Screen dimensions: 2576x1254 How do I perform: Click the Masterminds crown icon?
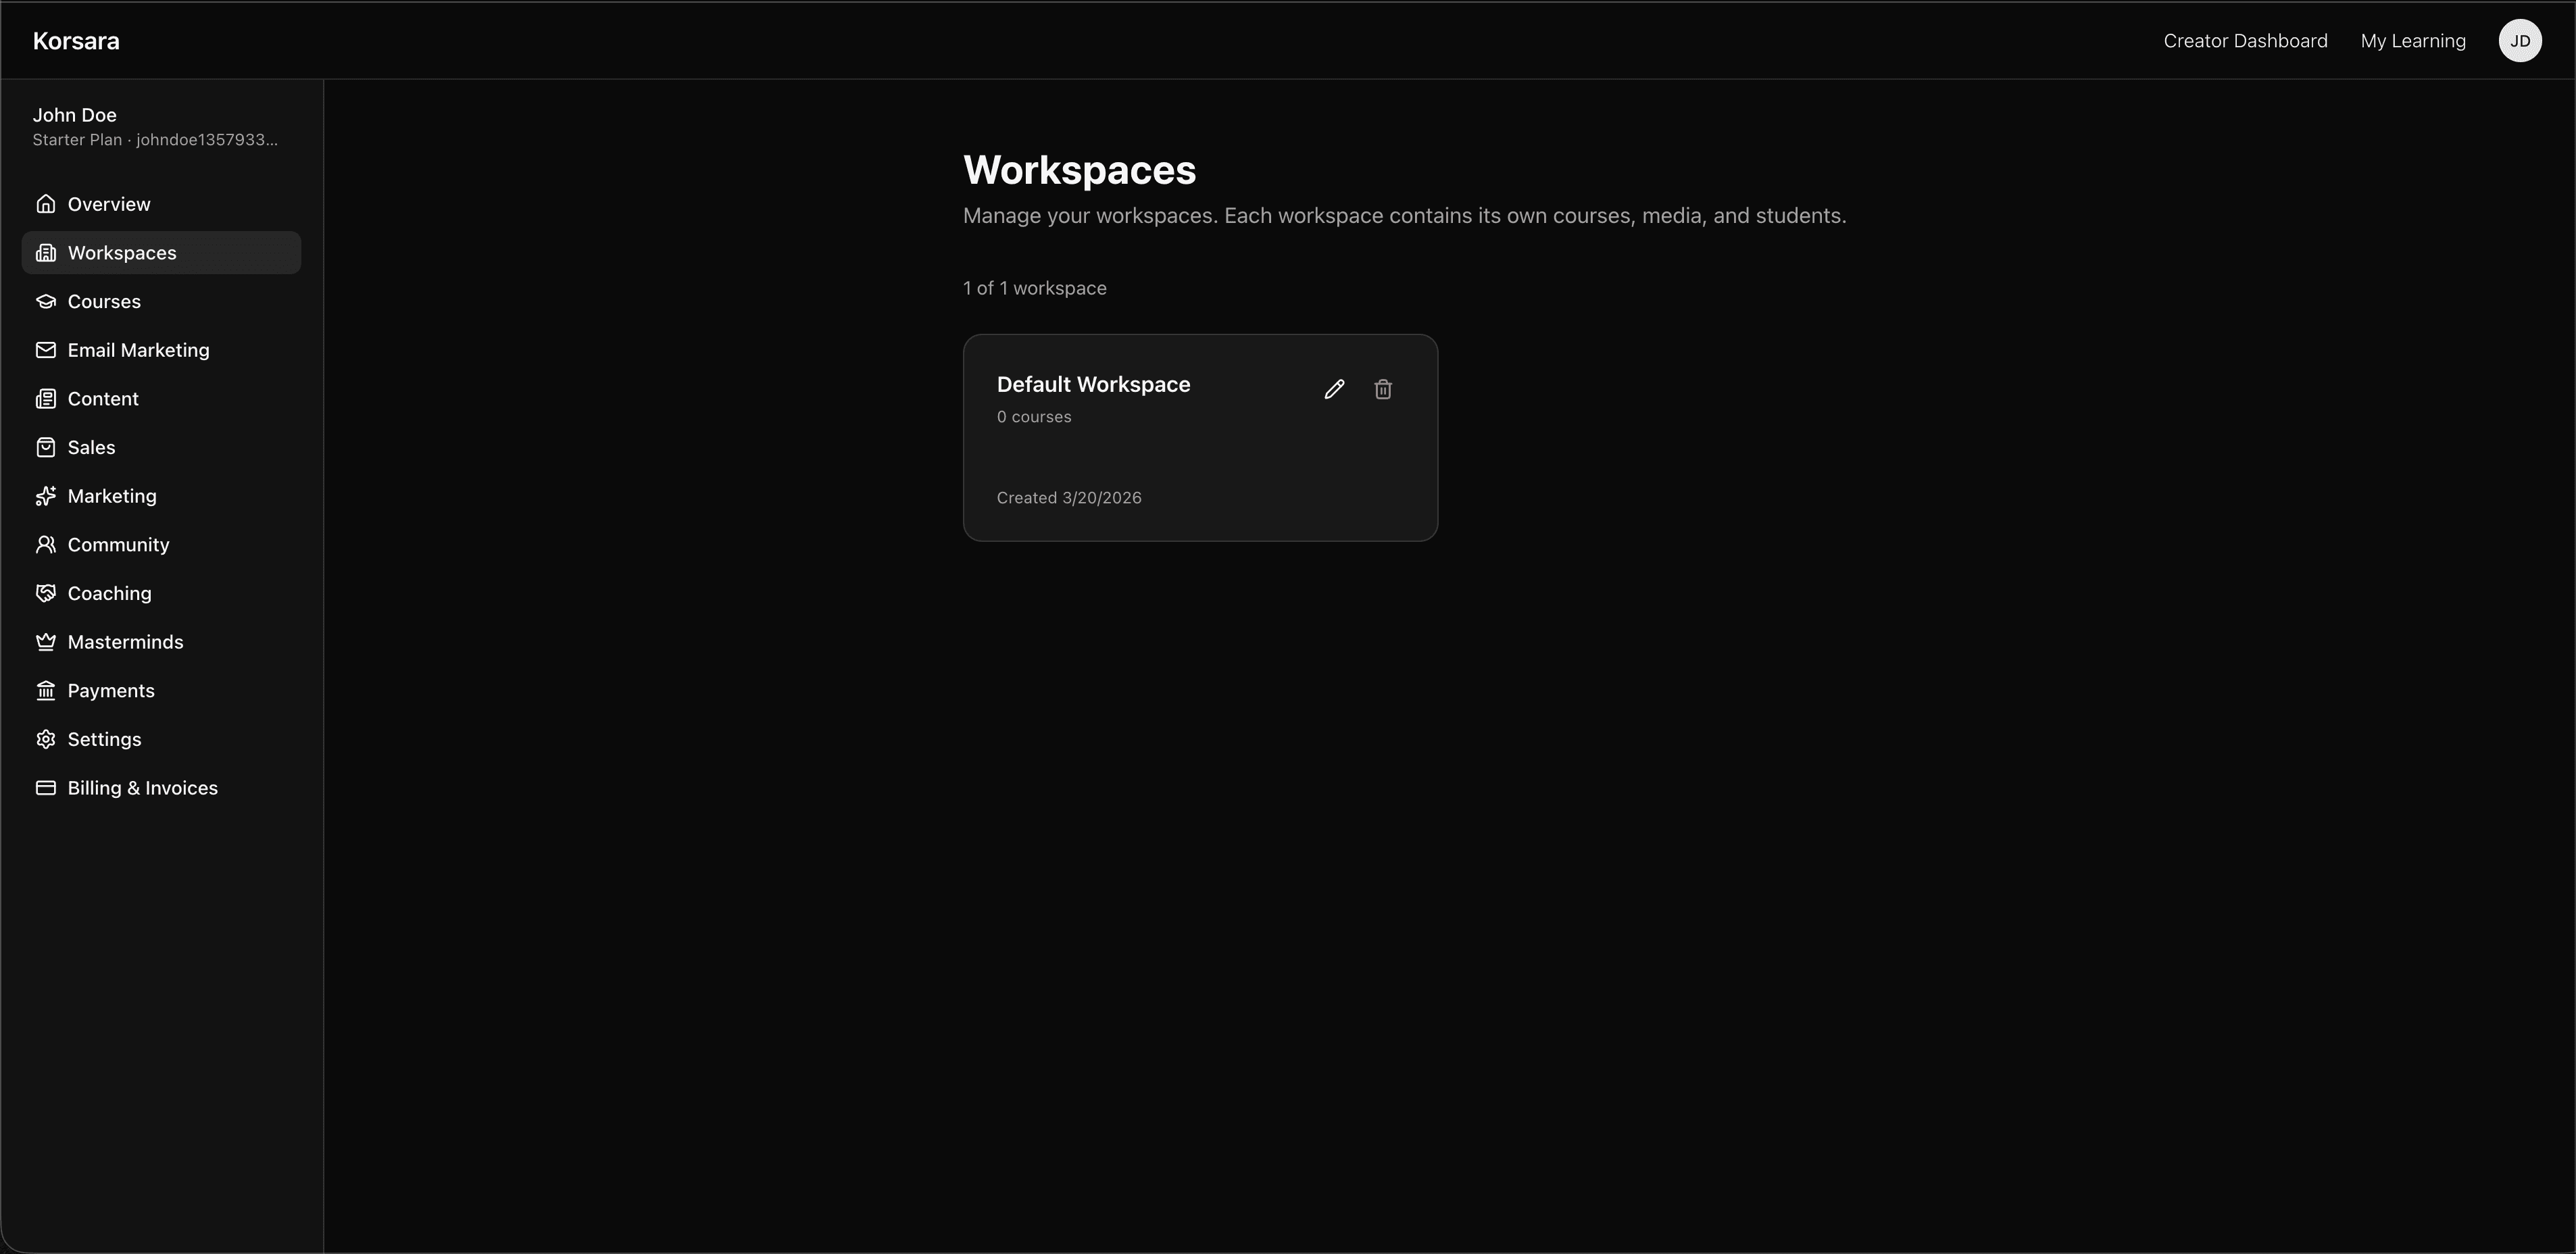(x=46, y=641)
